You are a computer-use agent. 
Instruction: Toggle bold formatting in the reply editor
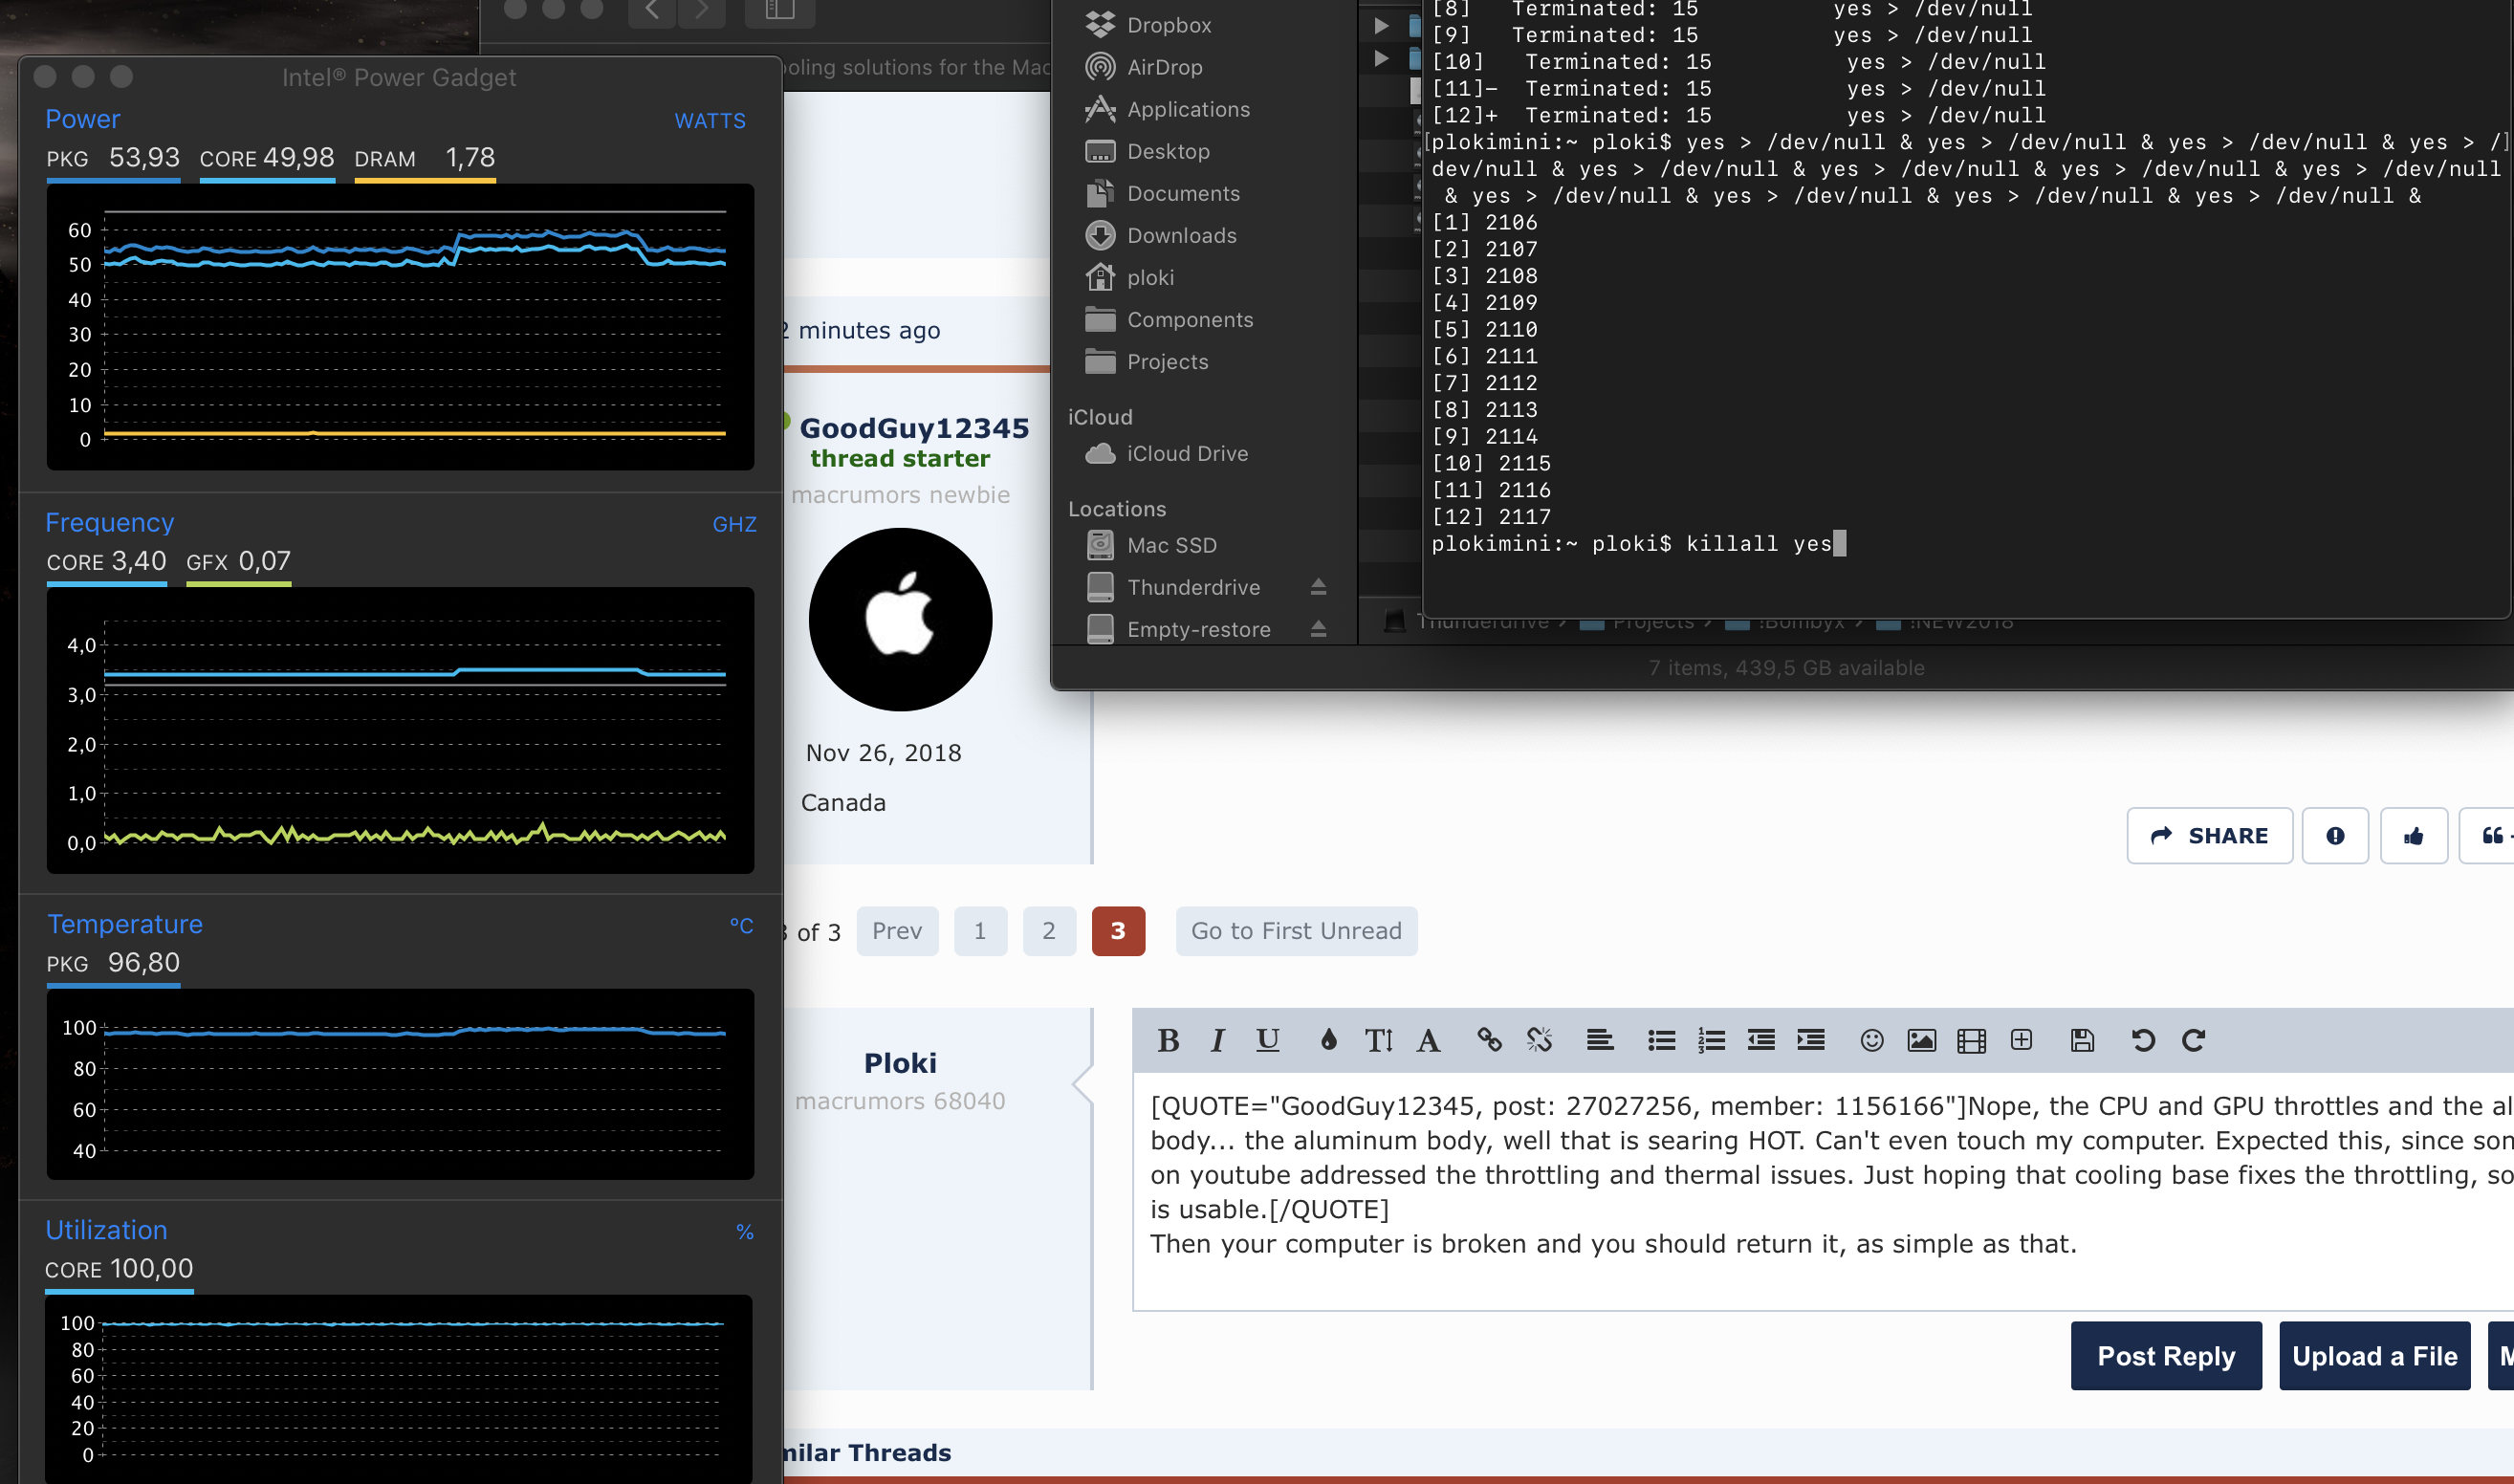[x=1167, y=1040]
